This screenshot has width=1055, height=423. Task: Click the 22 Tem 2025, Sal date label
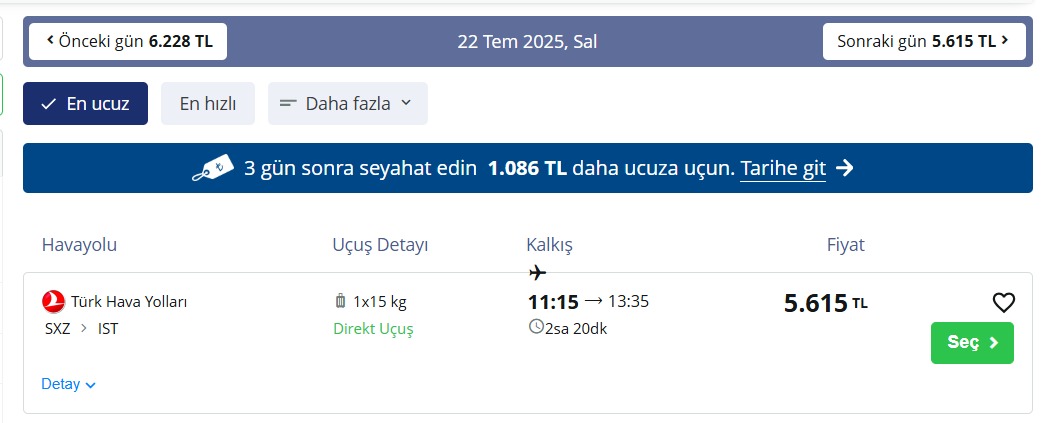click(x=527, y=42)
